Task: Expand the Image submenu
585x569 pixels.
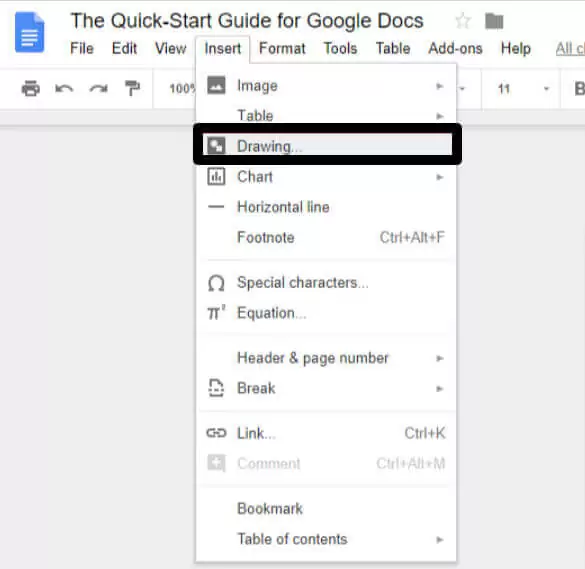Action: (326, 86)
